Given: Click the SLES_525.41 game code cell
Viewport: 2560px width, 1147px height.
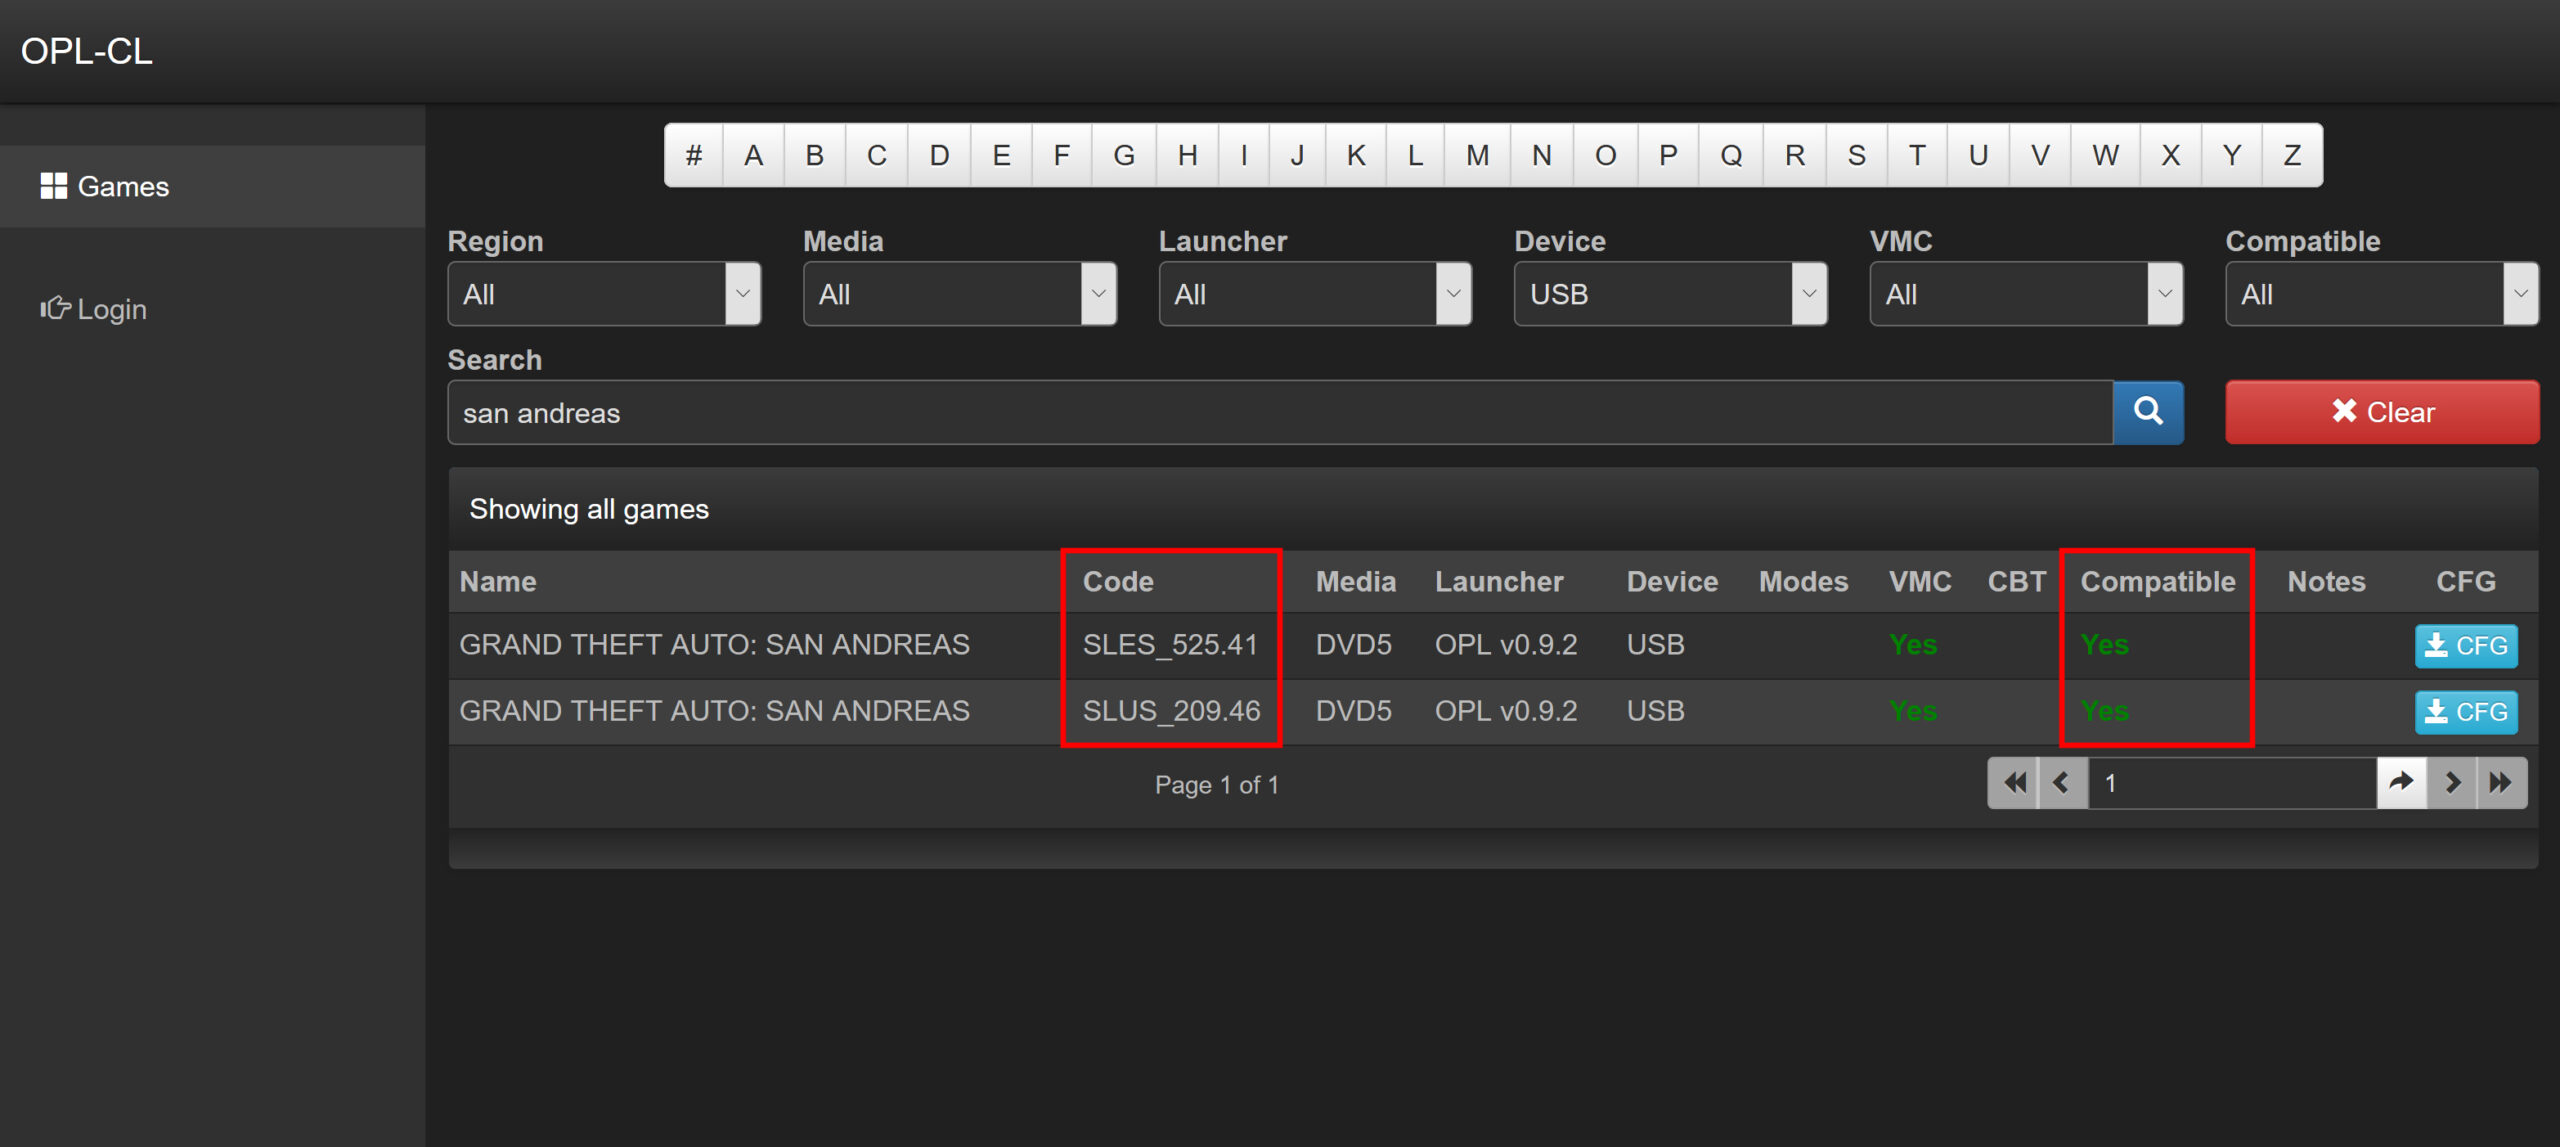Looking at the screenshot, I should tap(1170, 645).
